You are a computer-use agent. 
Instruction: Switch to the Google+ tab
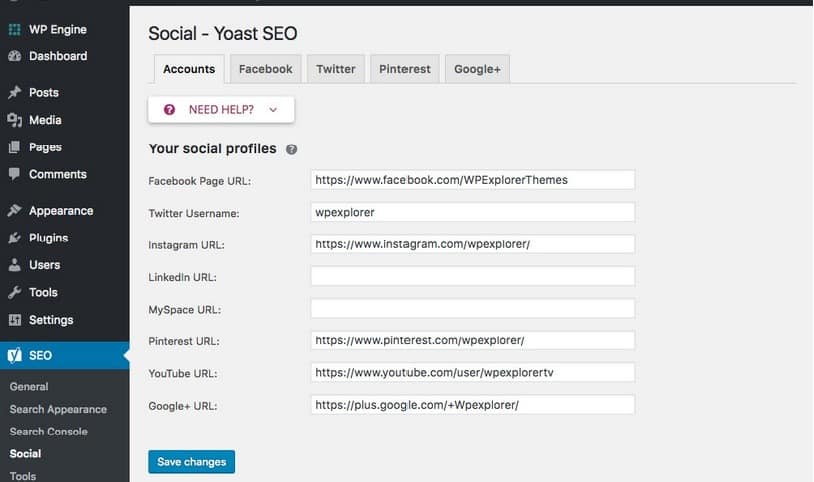coord(478,69)
